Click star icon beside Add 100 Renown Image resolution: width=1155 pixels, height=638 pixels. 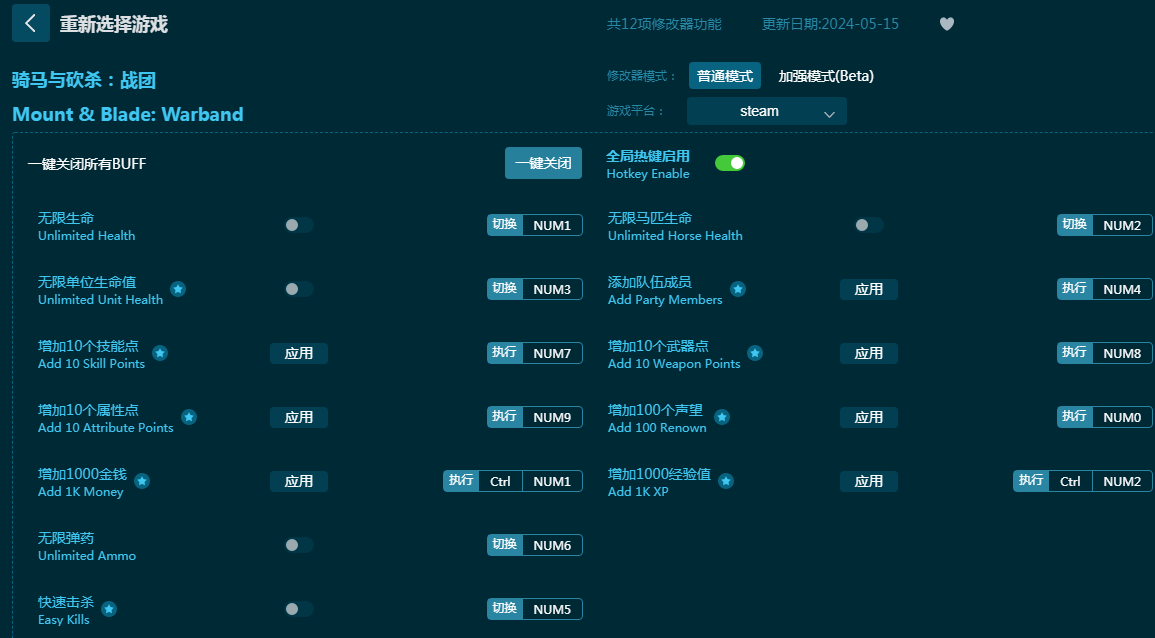click(722, 418)
